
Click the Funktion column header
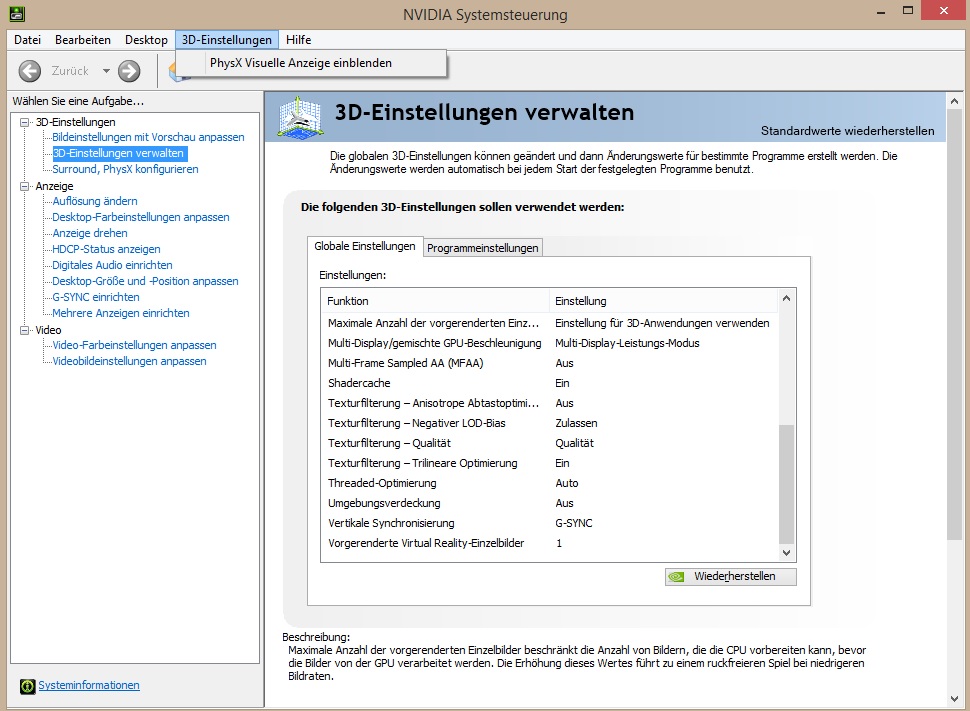pyautogui.click(x=435, y=301)
